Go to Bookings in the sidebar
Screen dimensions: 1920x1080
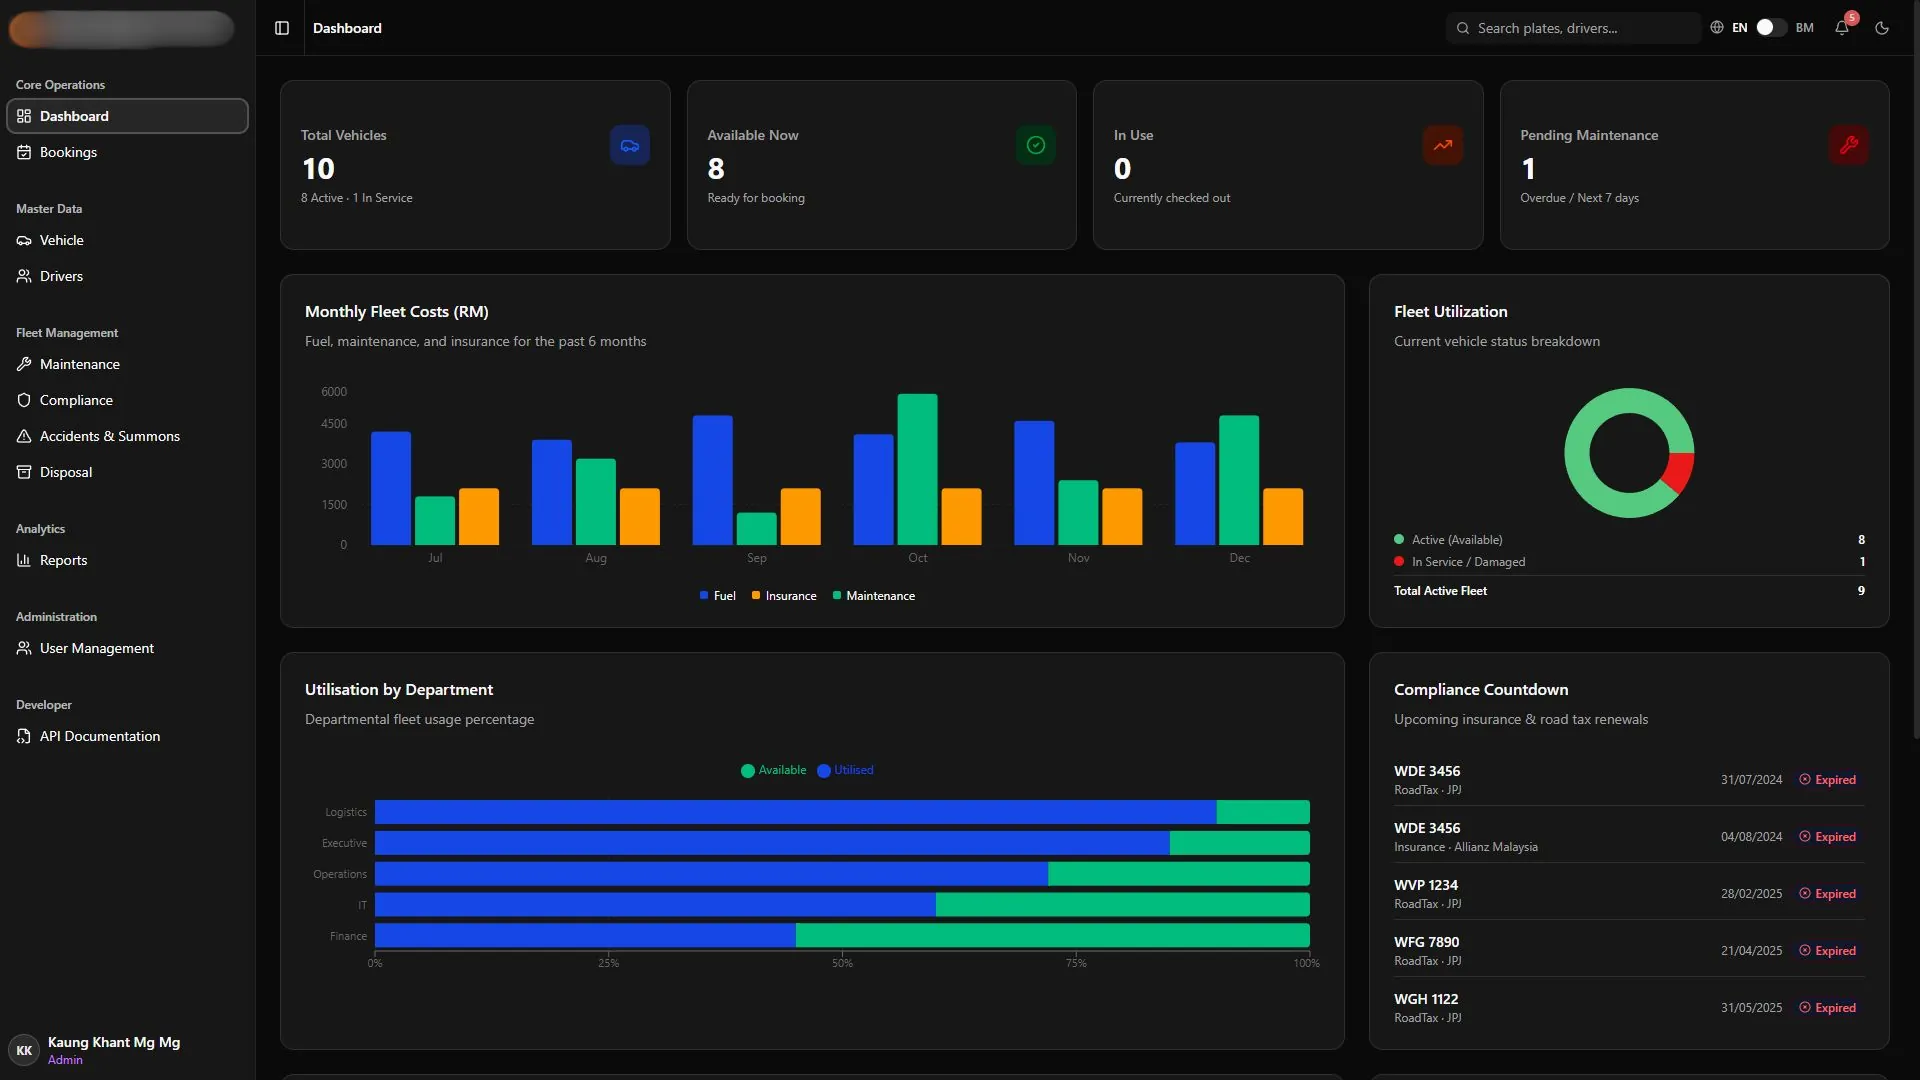pyautogui.click(x=127, y=152)
